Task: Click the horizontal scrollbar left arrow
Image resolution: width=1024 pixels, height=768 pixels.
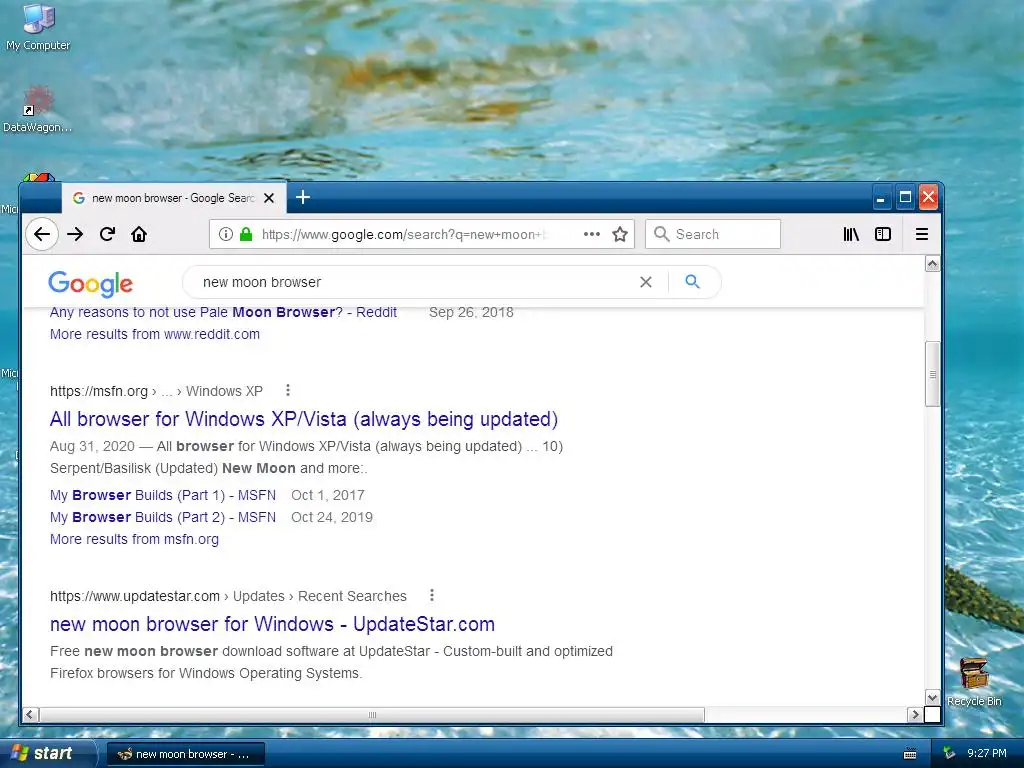Action: point(30,714)
